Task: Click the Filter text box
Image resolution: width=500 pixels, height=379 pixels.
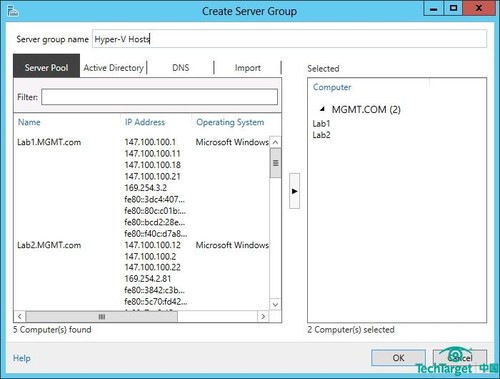Action: point(159,97)
